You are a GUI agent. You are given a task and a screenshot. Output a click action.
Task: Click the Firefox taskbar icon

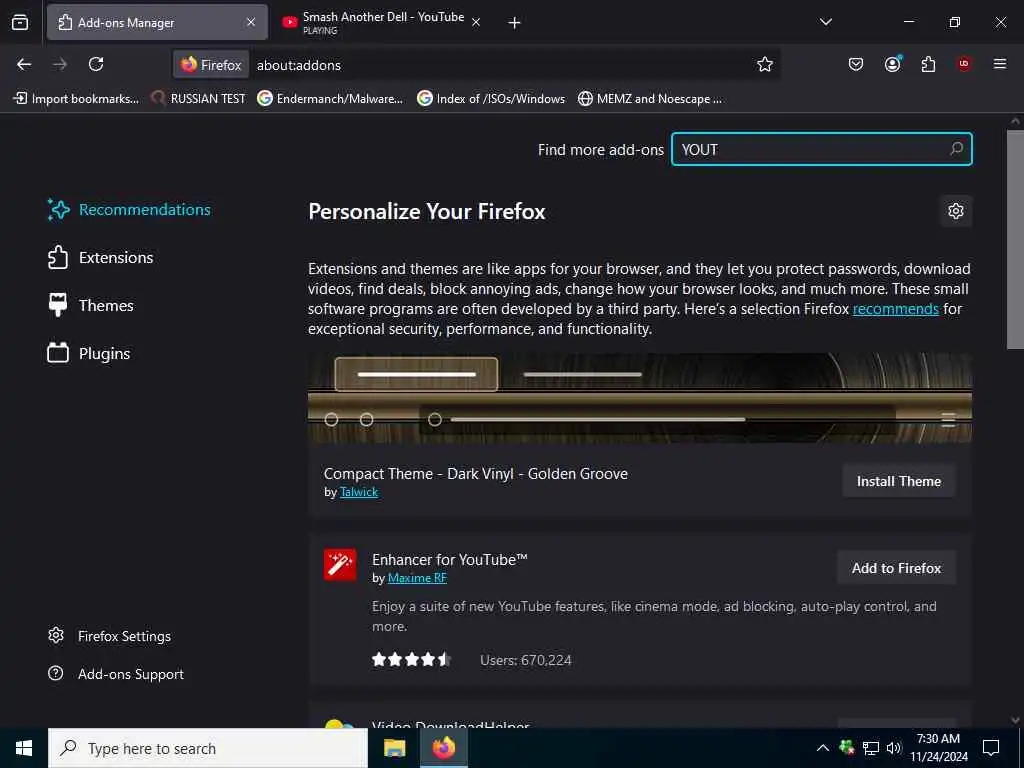444,748
